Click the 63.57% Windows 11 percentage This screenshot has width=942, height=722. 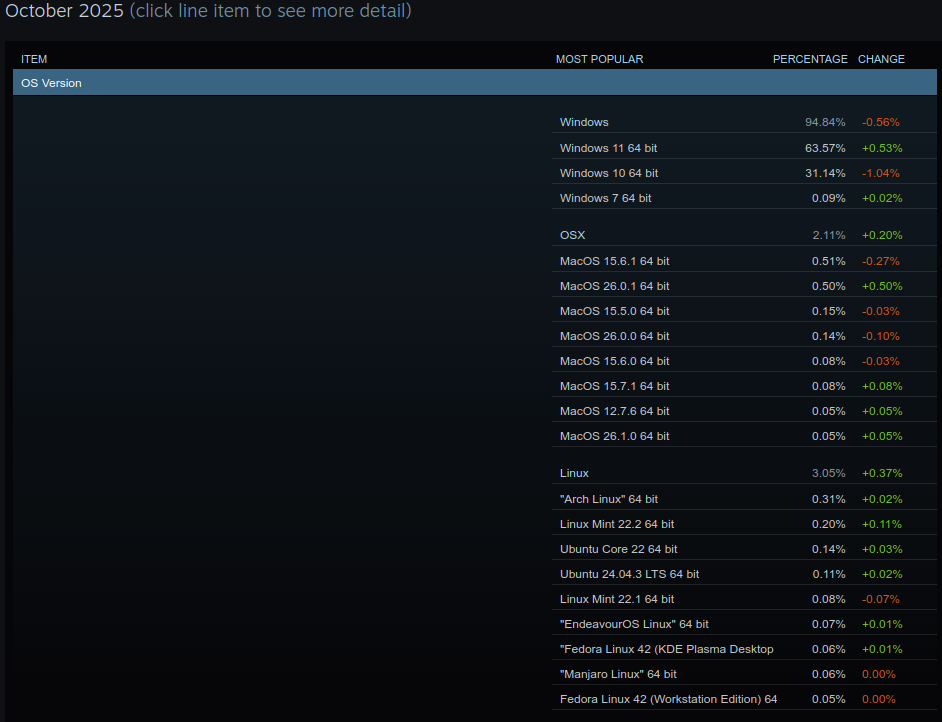coord(825,148)
